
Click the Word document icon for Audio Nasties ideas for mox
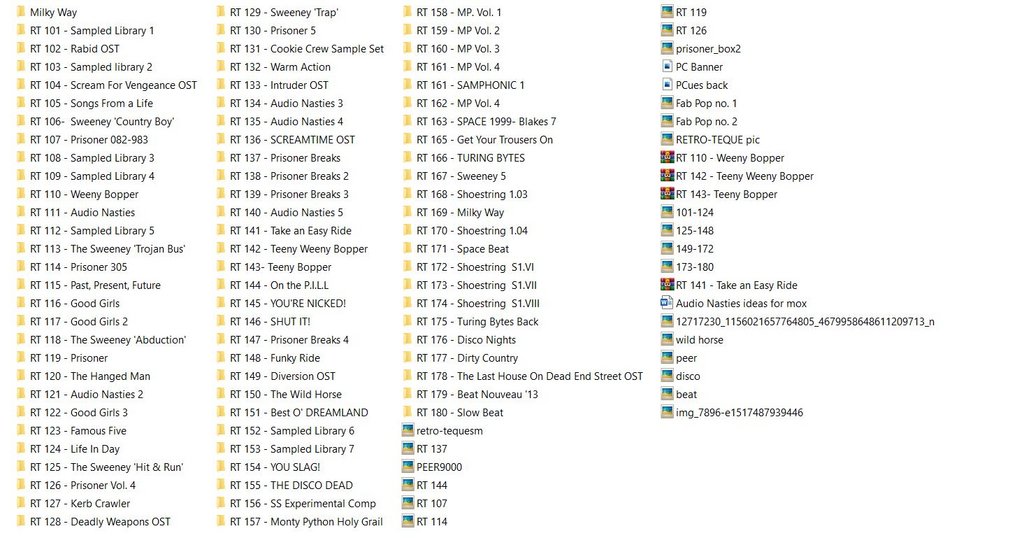pyautogui.click(x=667, y=303)
